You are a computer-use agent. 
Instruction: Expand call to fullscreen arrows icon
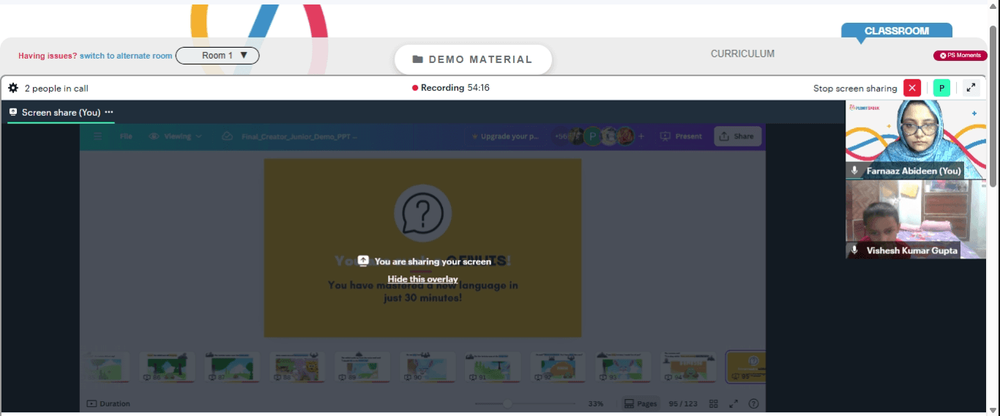(x=971, y=88)
